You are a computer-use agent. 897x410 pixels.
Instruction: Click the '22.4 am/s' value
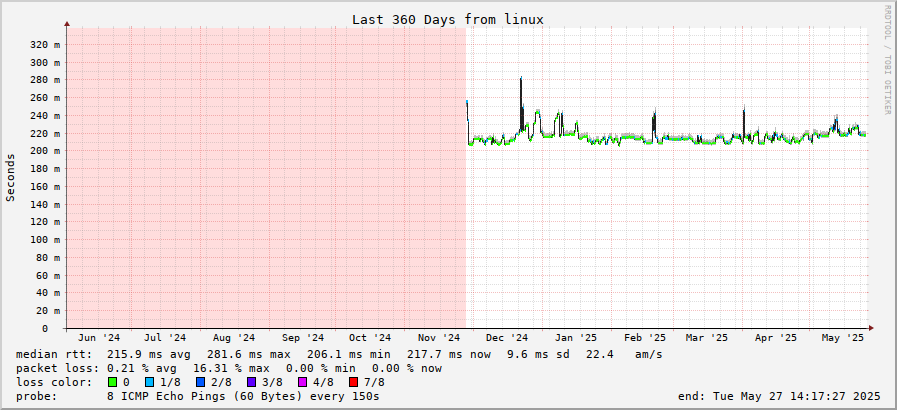coord(624,355)
